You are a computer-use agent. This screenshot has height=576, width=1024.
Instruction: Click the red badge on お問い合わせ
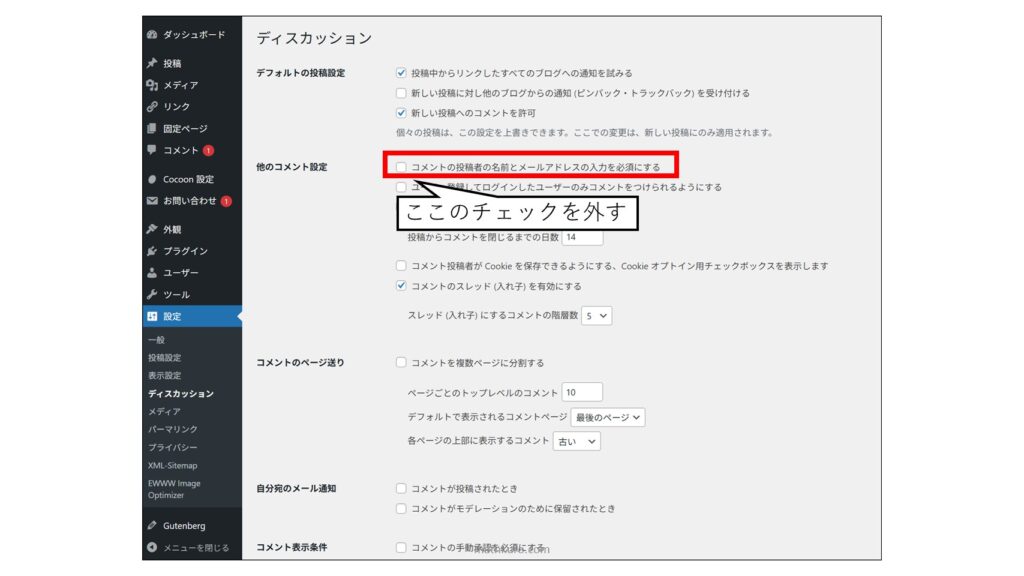click(x=226, y=201)
